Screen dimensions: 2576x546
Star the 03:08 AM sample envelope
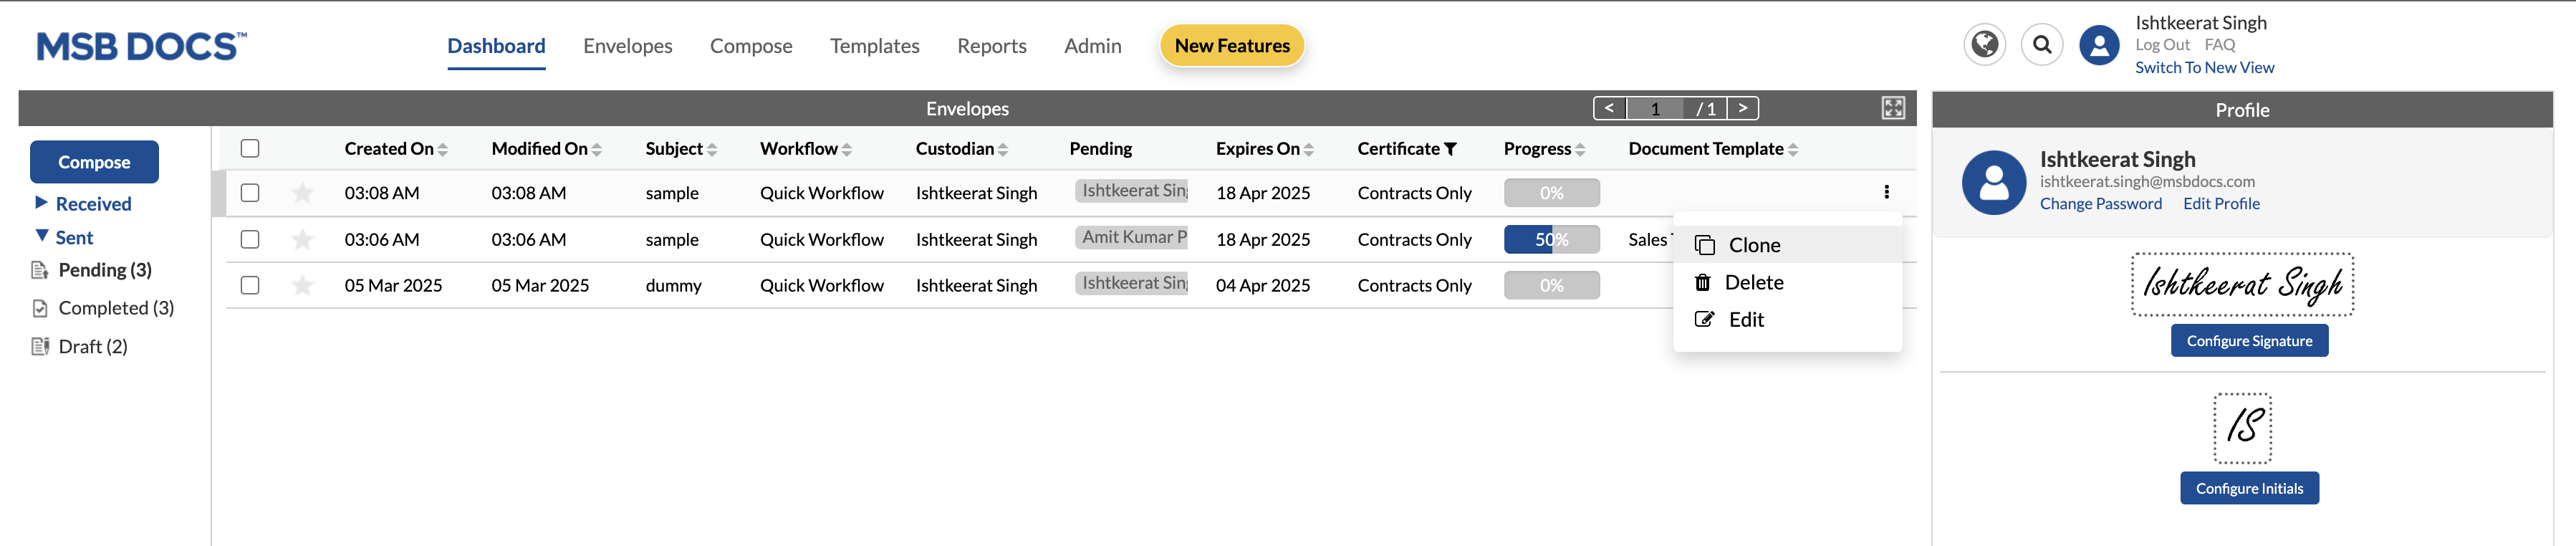tap(302, 193)
